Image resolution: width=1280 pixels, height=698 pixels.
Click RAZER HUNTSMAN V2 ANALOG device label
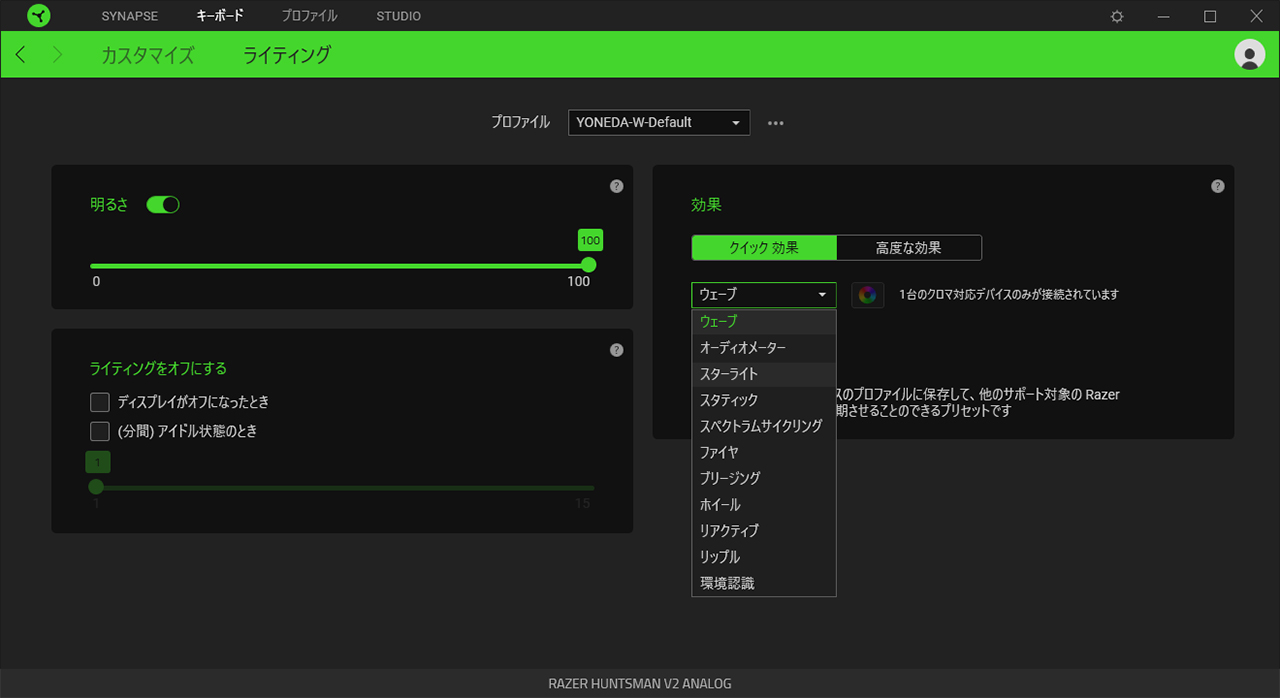point(640,684)
